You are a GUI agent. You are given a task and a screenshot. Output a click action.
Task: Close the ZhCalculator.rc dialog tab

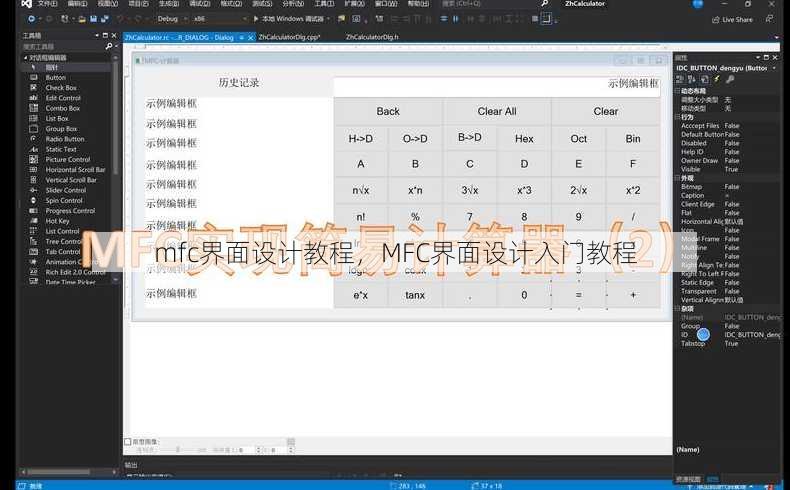(x=251, y=38)
